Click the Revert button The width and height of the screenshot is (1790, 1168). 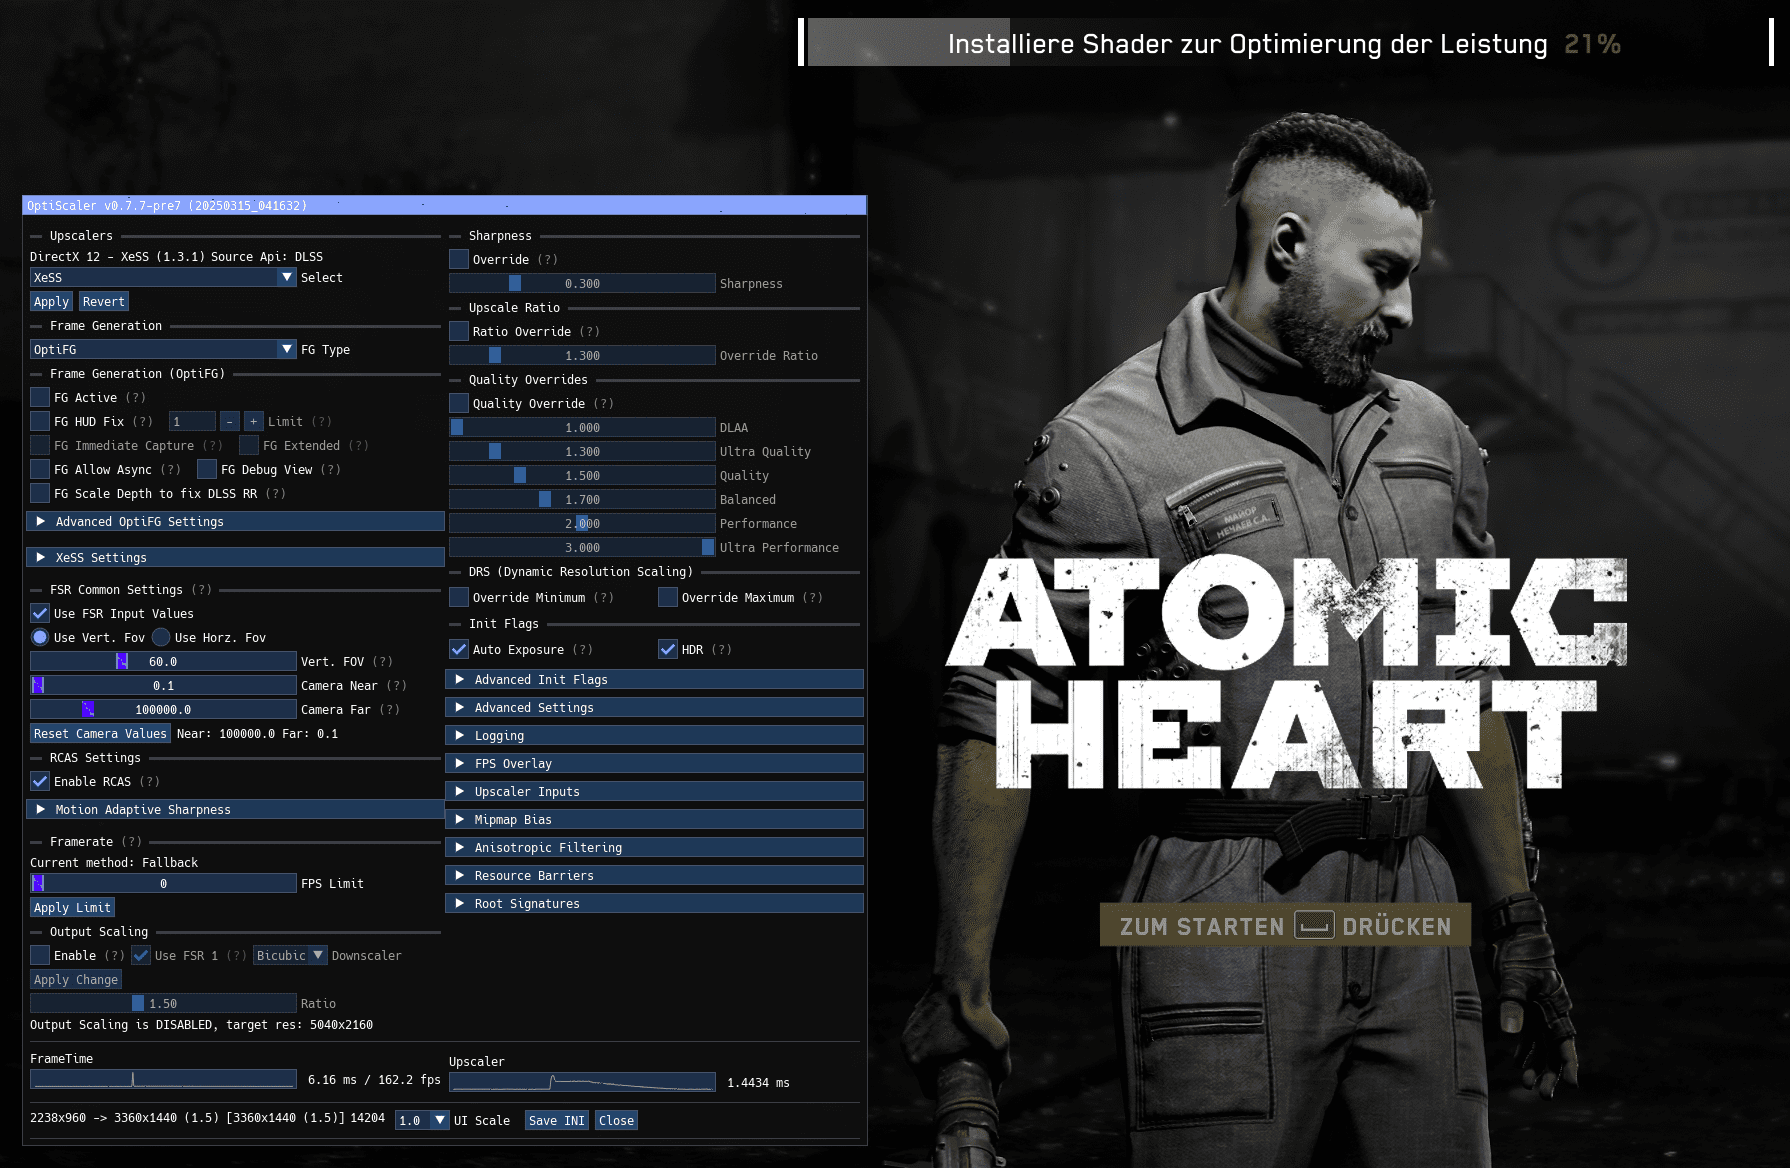pyautogui.click(x=103, y=302)
